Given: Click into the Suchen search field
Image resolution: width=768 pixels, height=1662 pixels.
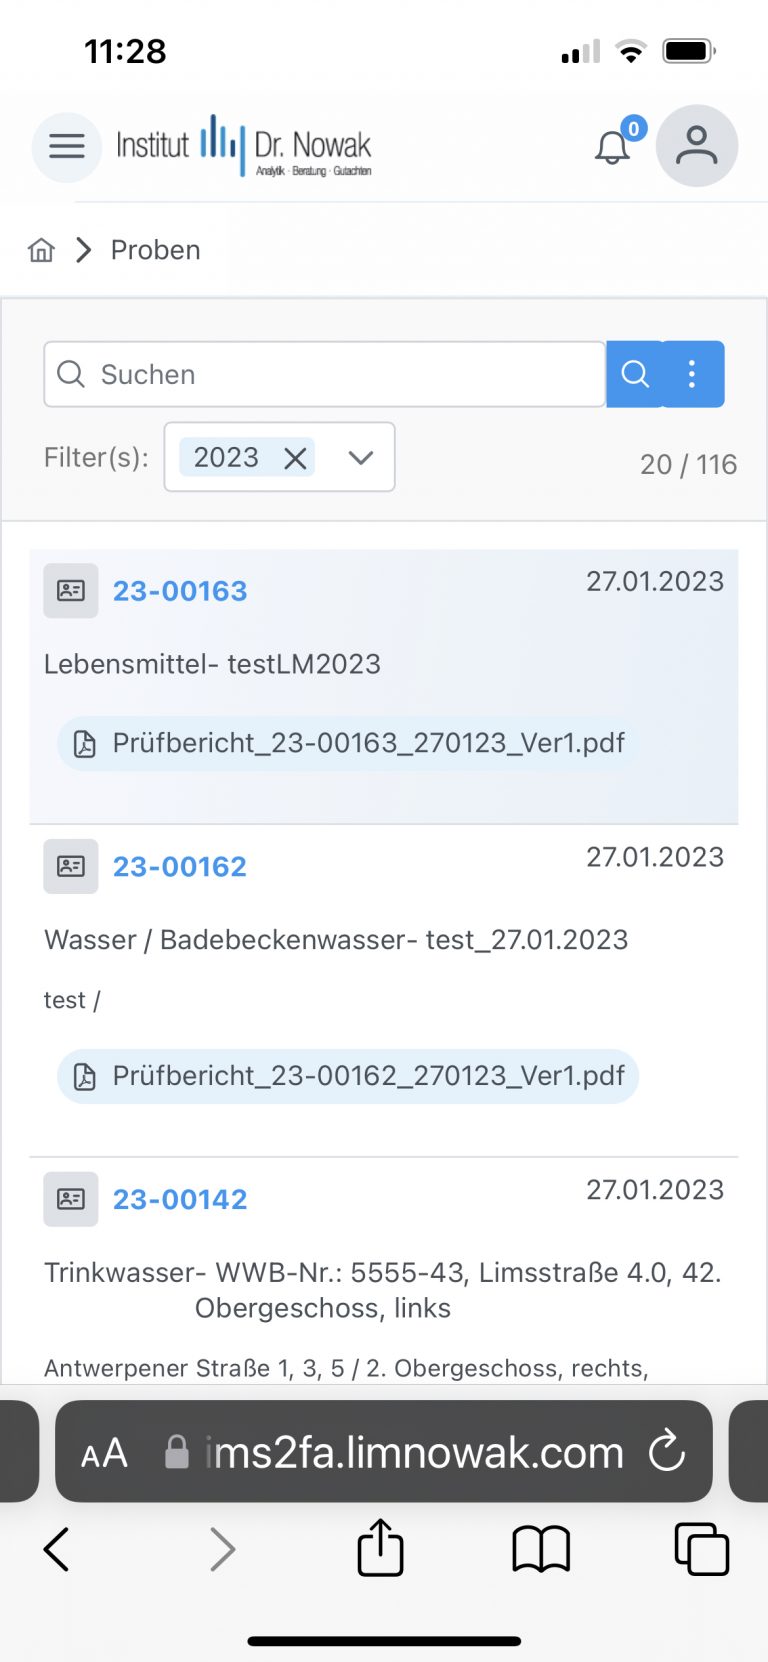Looking at the screenshot, I should (x=325, y=374).
